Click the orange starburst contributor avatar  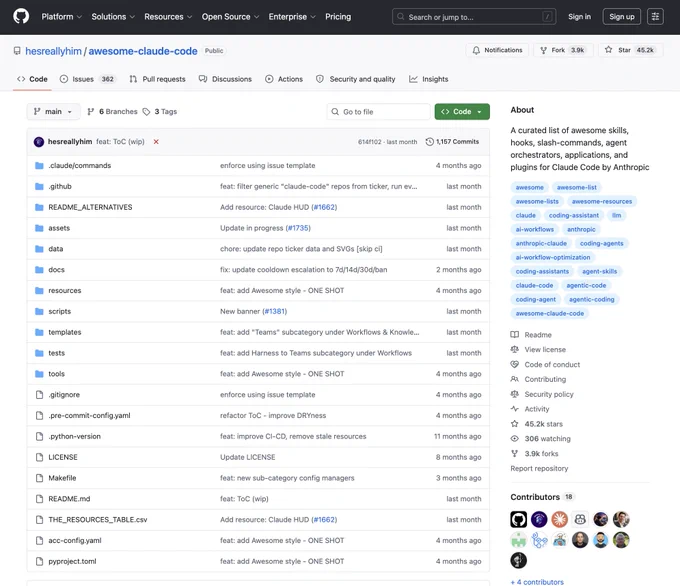coord(559,519)
